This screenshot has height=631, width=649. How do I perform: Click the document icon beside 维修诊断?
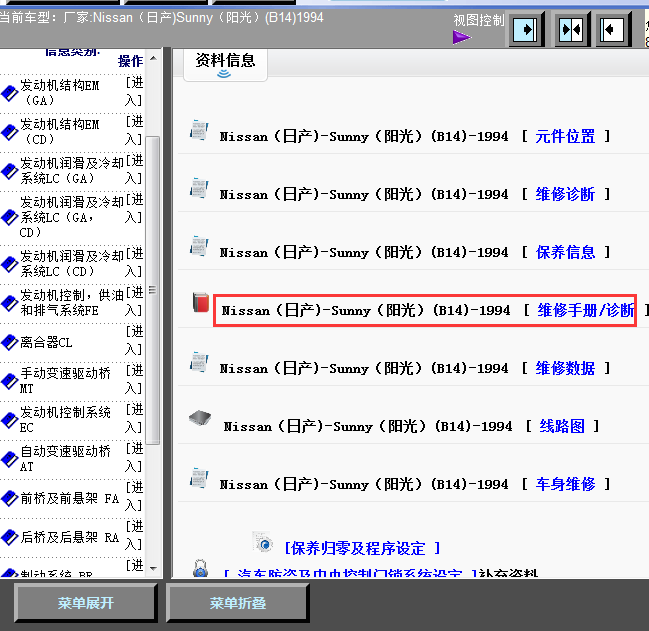(199, 187)
